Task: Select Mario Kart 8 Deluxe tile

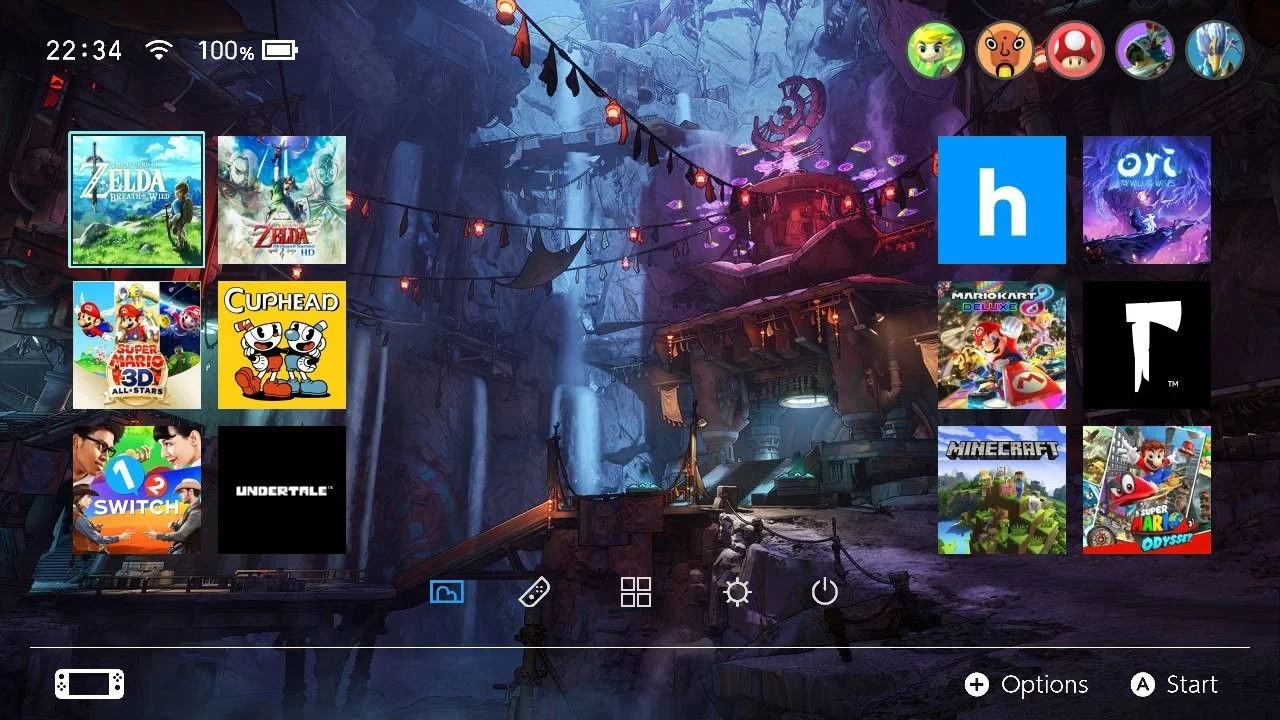Action: pyautogui.click(x=1002, y=345)
